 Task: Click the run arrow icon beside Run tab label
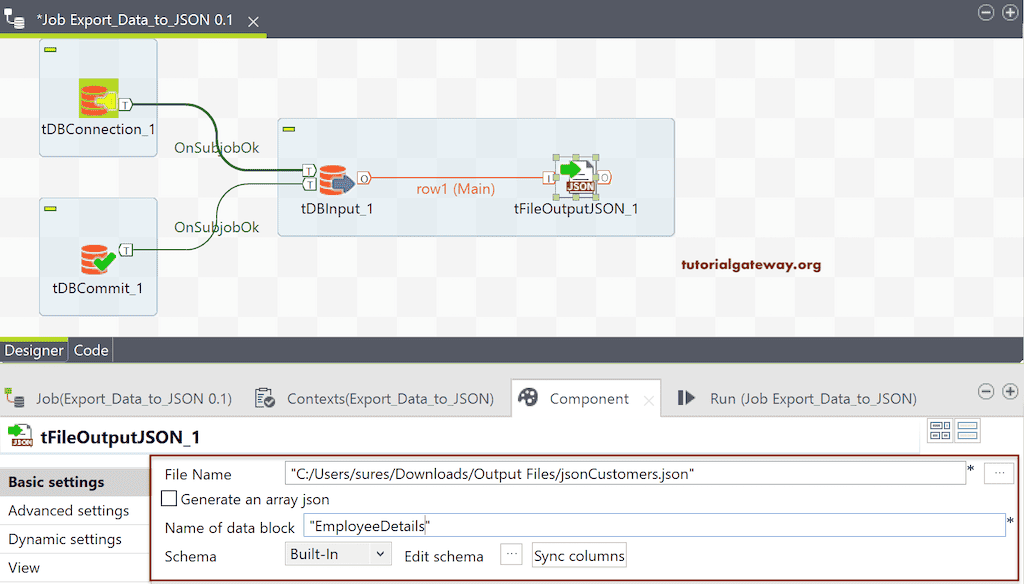pyautogui.click(x=686, y=398)
